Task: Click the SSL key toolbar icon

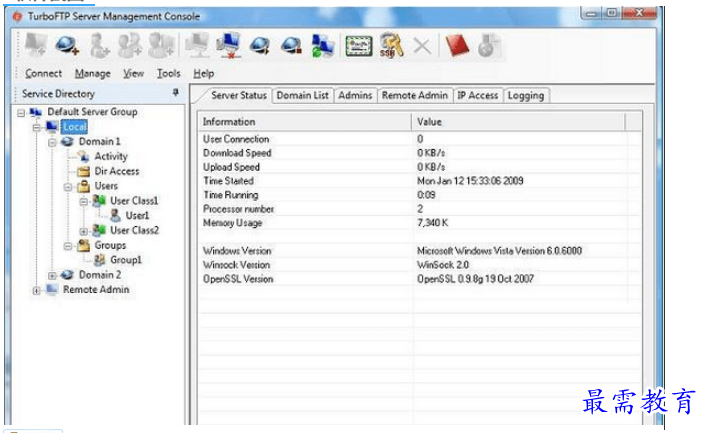Action: click(x=390, y=44)
